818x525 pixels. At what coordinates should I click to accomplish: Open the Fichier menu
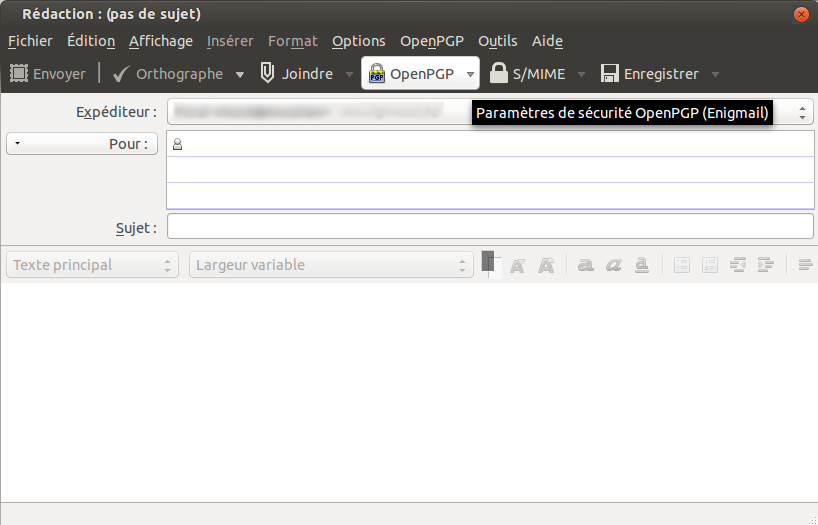tap(30, 41)
